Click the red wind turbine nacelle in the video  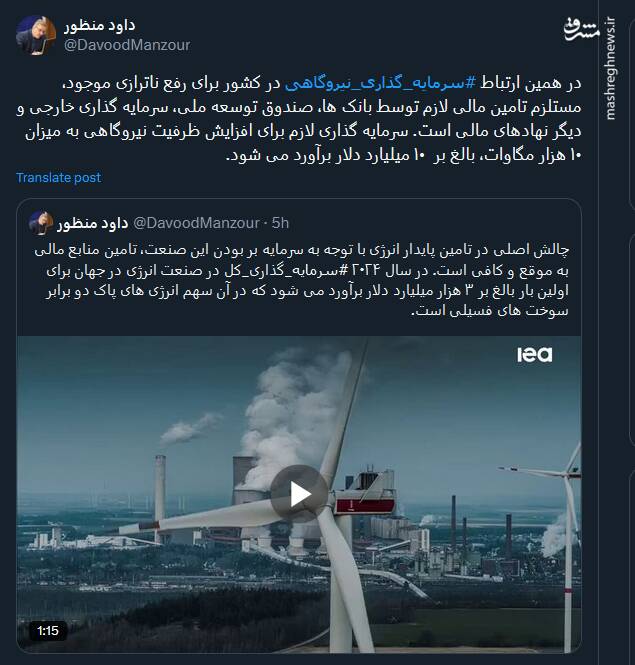pyautogui.click(x=365, y=506)
